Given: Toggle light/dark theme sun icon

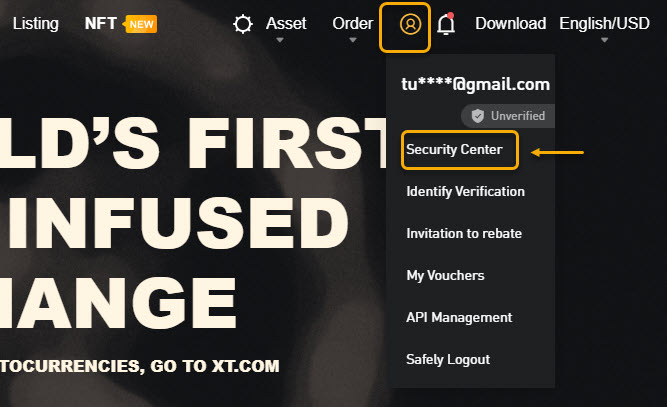Looking at the screenshot, I should tap(243, 24).
